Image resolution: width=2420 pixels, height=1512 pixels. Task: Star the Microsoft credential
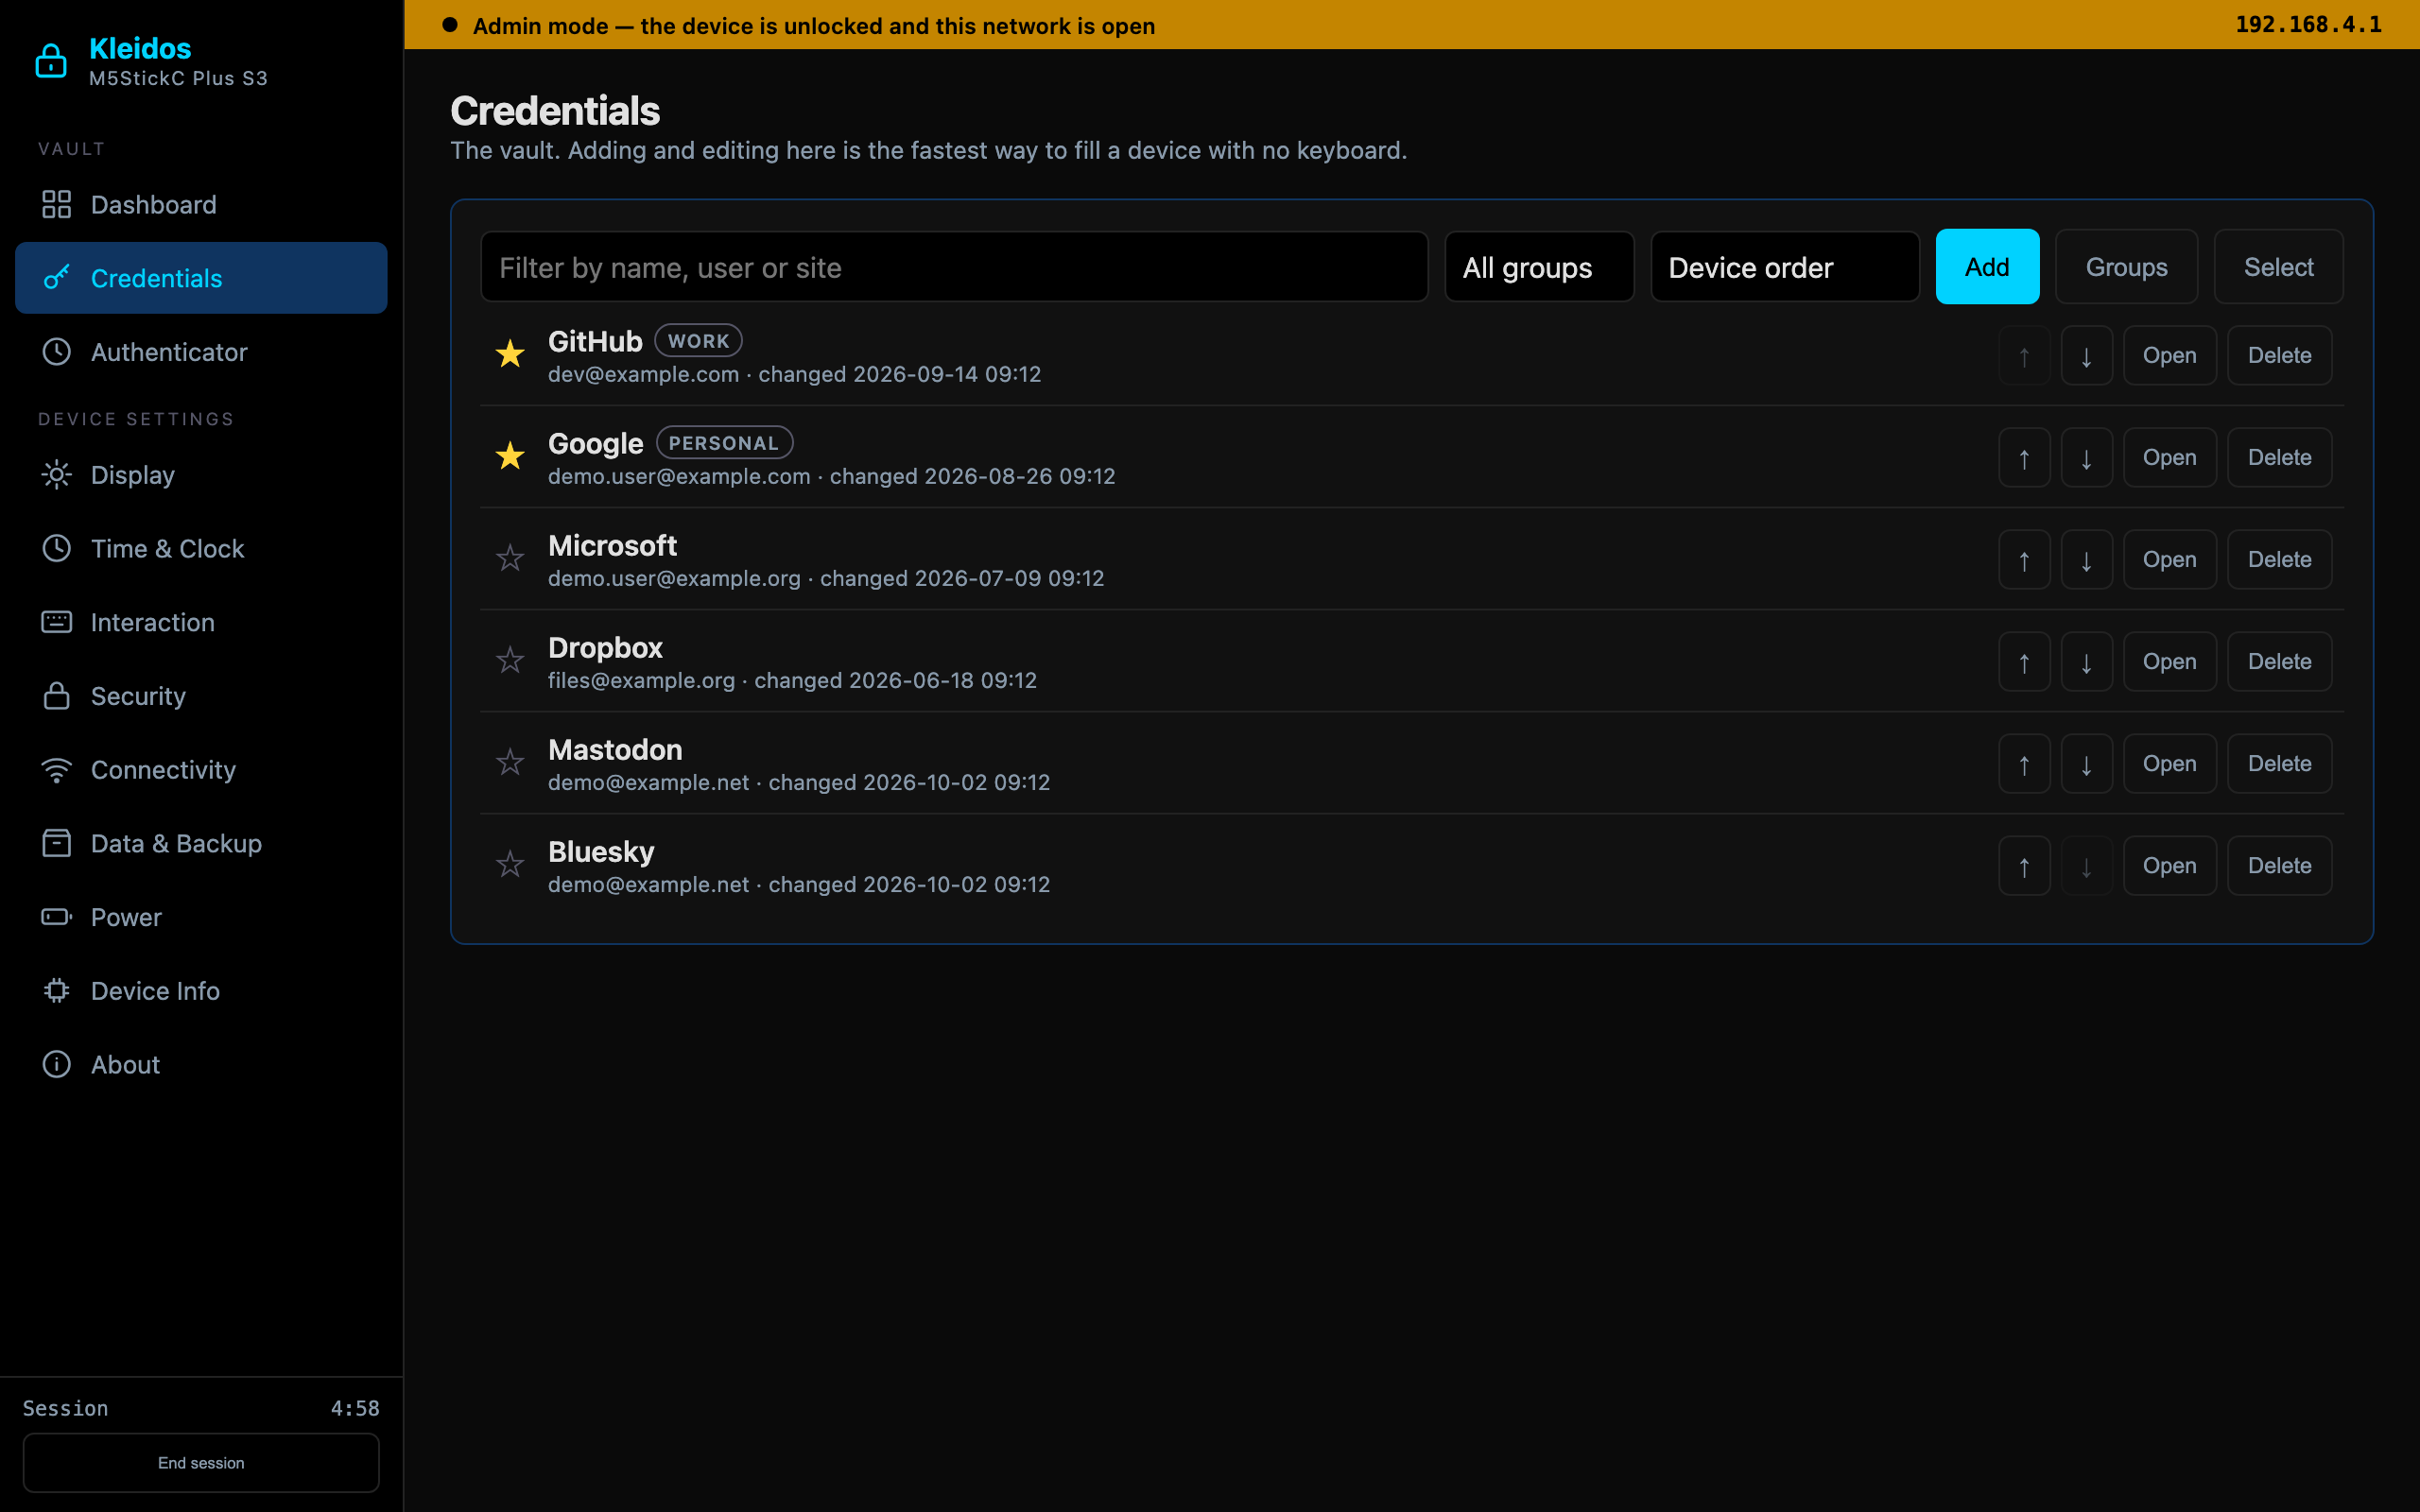tap(510, 558)
